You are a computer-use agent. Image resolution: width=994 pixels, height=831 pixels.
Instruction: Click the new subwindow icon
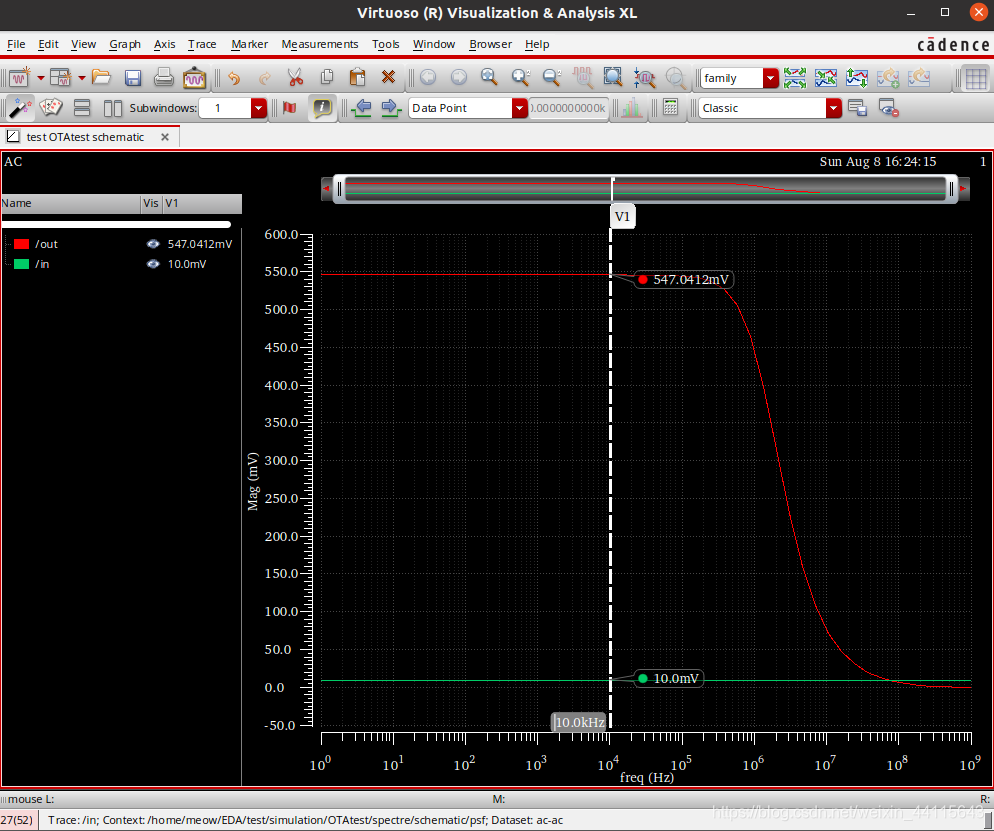click(61, 77)
